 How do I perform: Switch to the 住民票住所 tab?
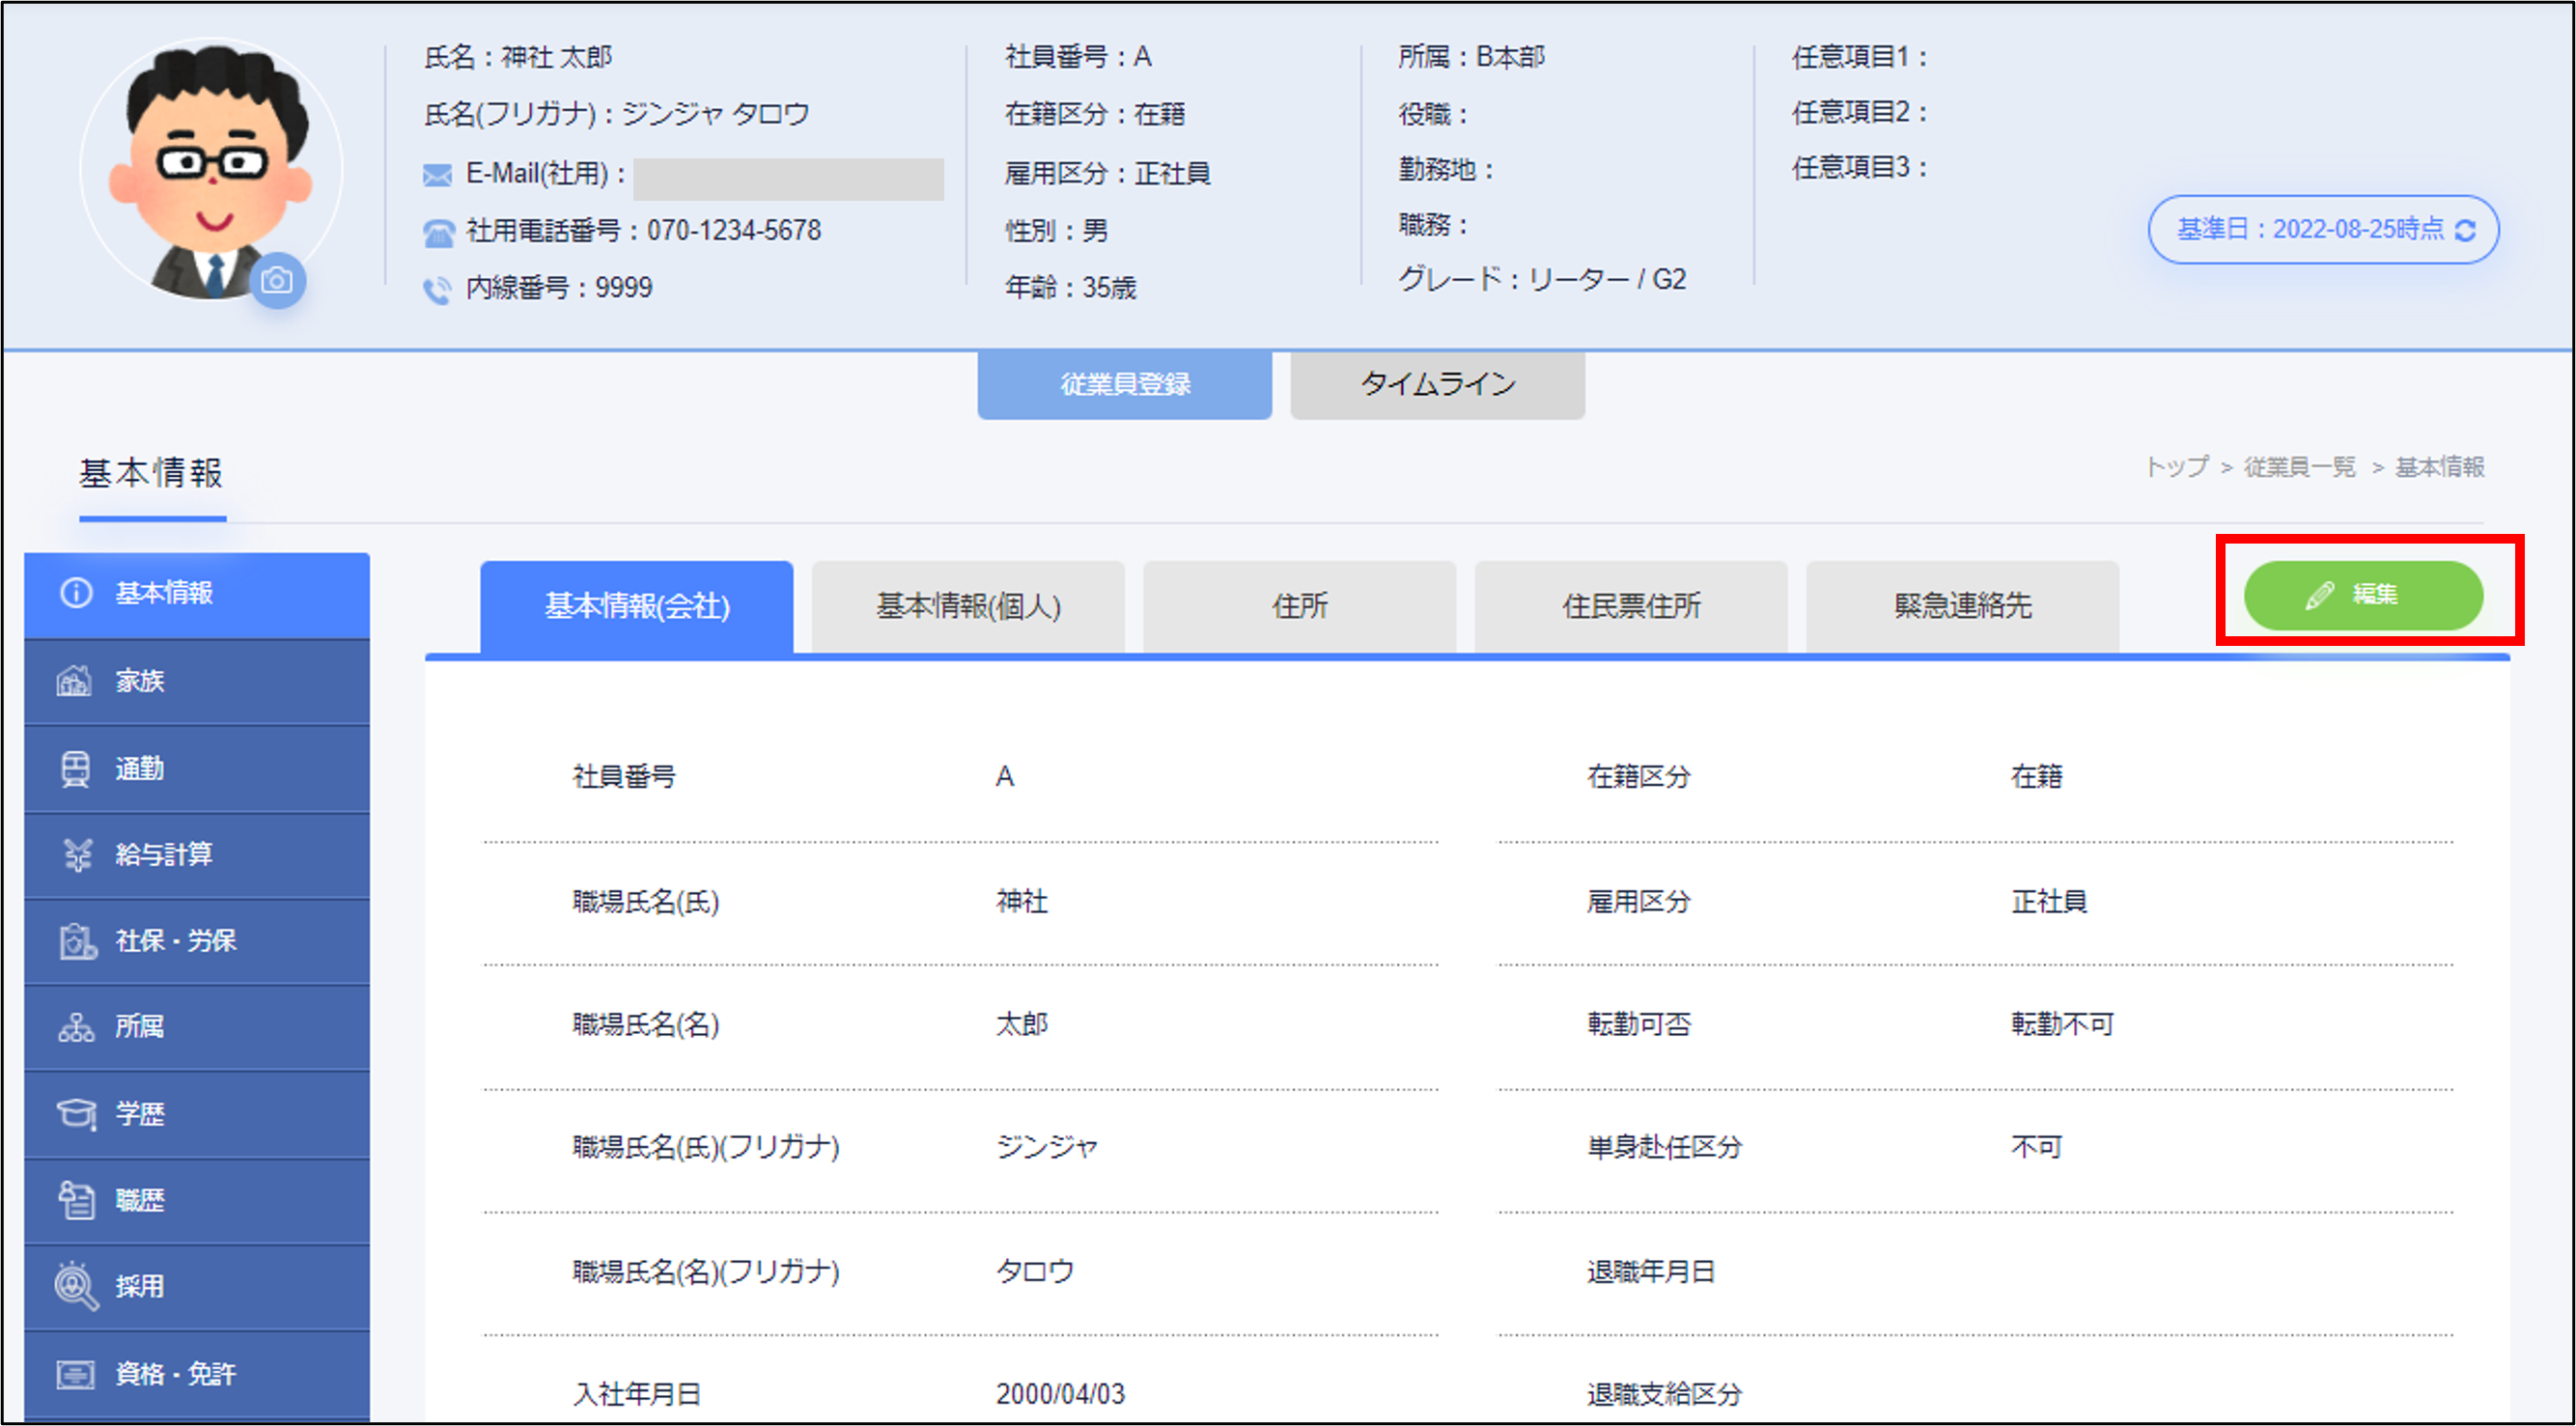point(1630,607)
